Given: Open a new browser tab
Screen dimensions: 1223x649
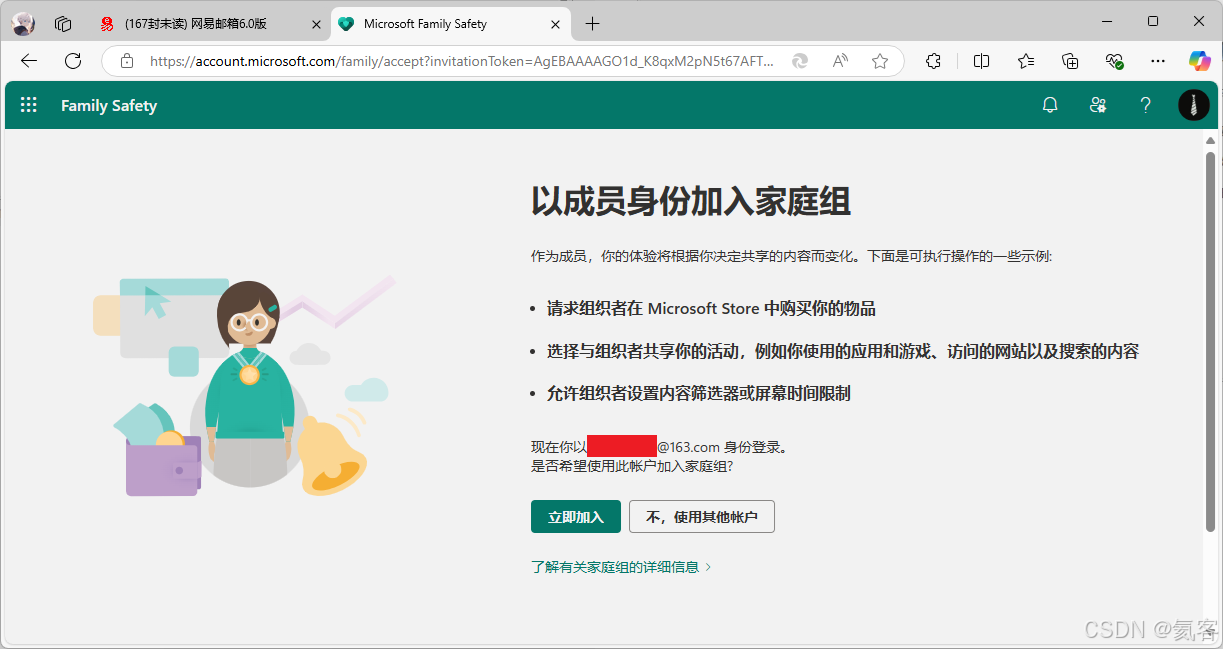Looking at the screenshot, I should coord(593,23).
